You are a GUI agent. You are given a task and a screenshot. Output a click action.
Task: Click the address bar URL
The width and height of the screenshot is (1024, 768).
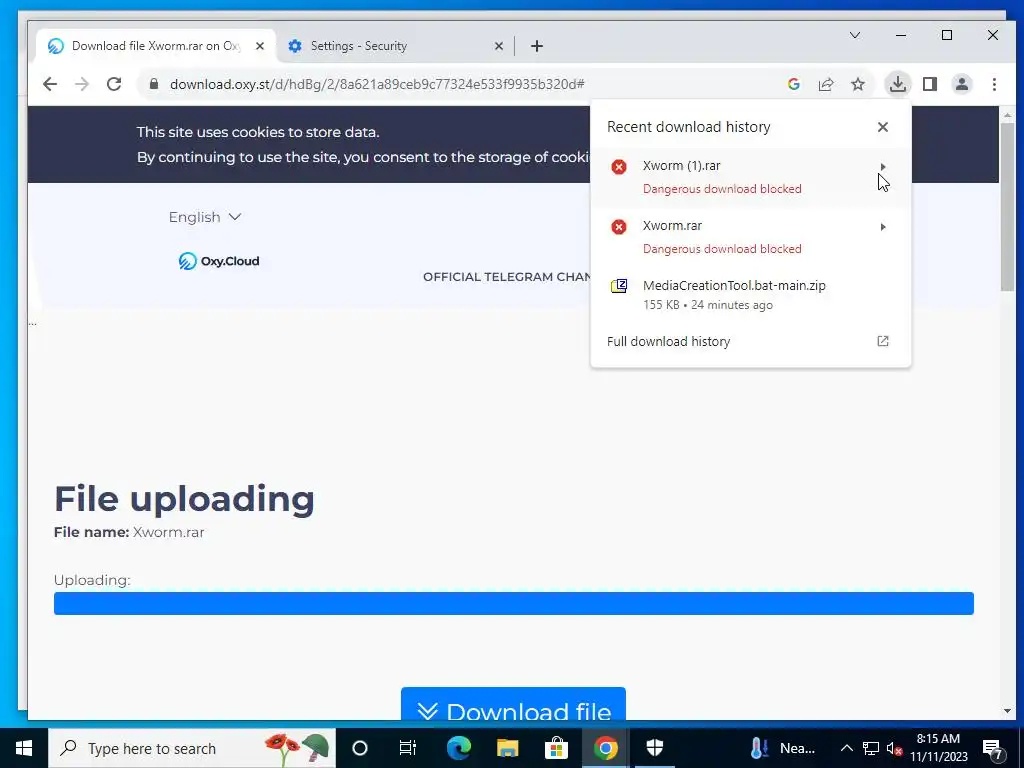point(377,84)
